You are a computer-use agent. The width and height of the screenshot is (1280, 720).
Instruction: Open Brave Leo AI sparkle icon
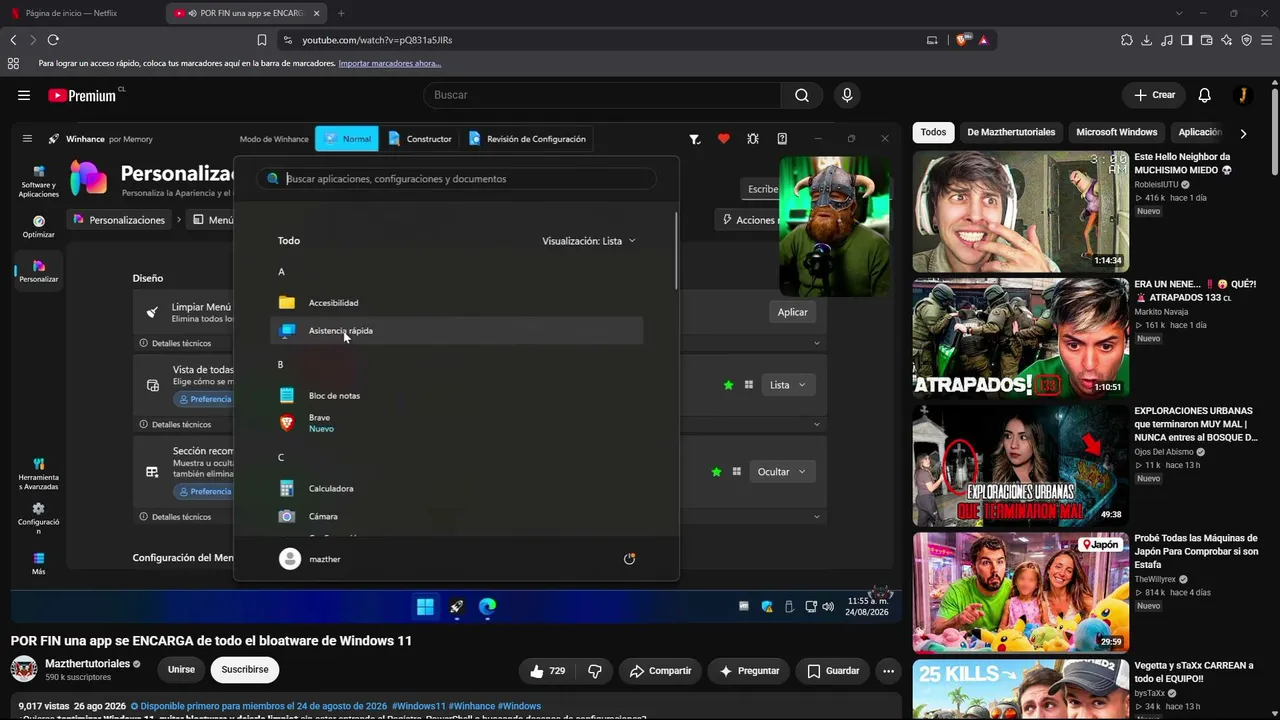(1226, 40)
